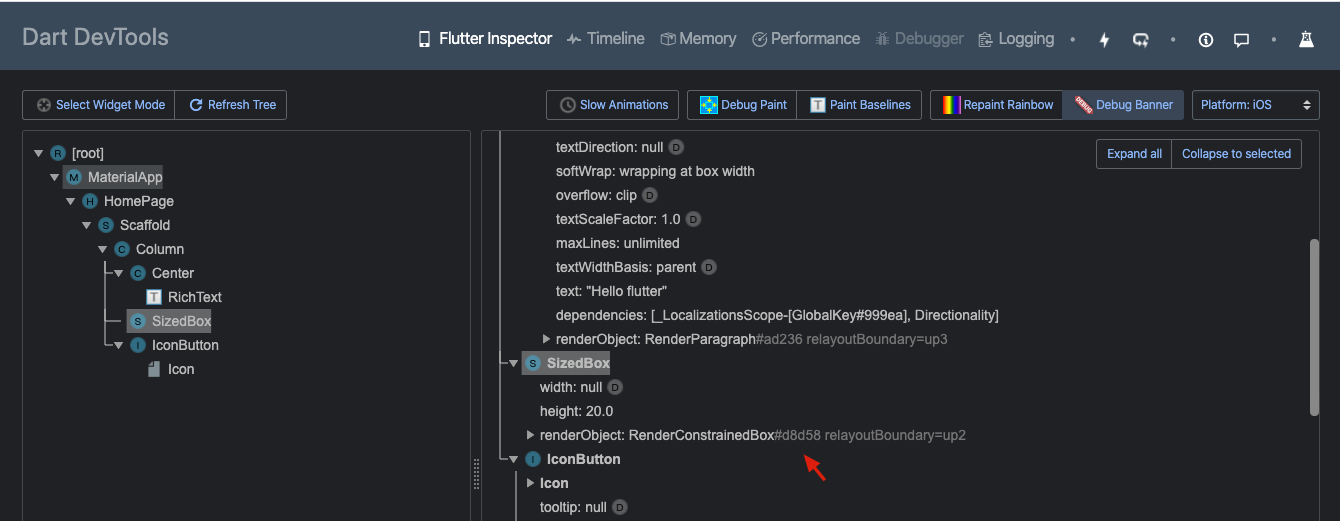Click the Expand all button
This screenshot has width=1340, height=521.
click(x=1134, y=154)
